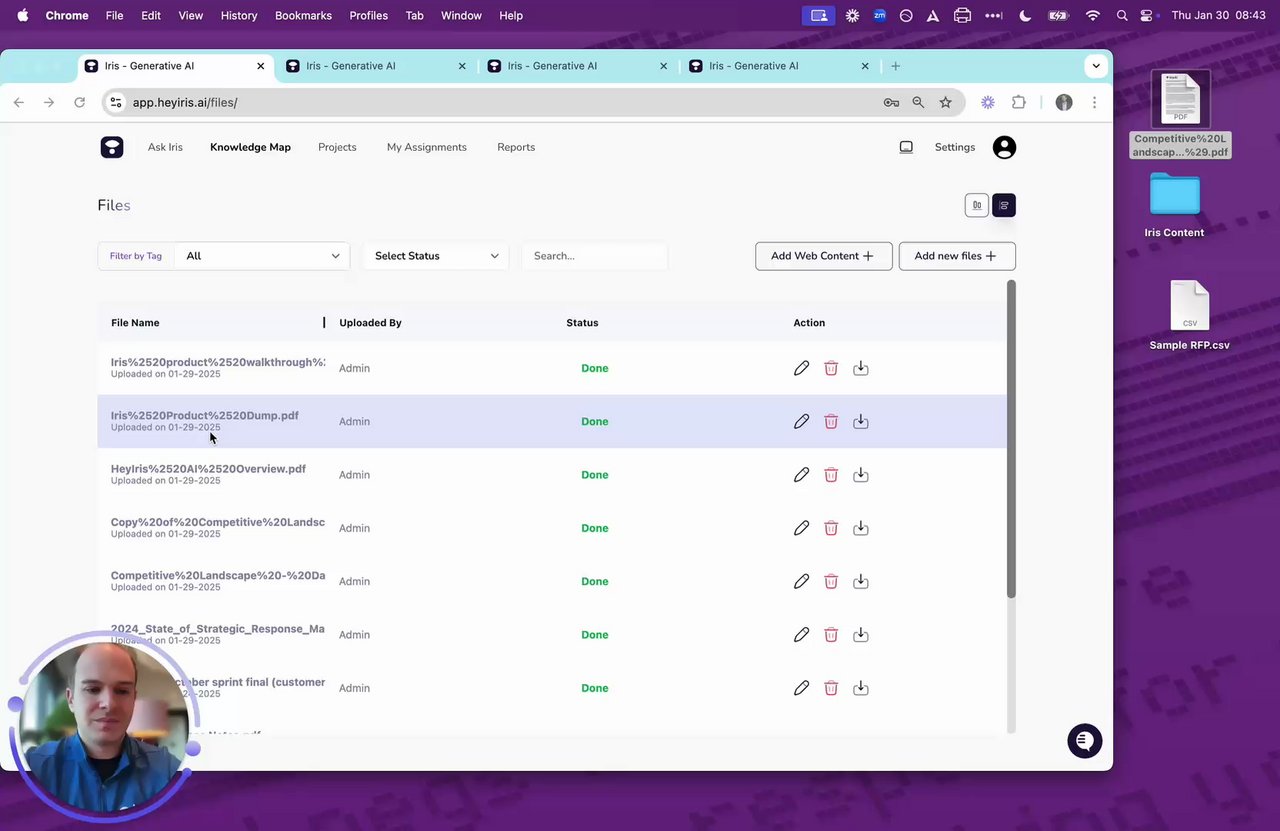Edit the Copy of Competitive Landscape file

click(x=801, y=528)
